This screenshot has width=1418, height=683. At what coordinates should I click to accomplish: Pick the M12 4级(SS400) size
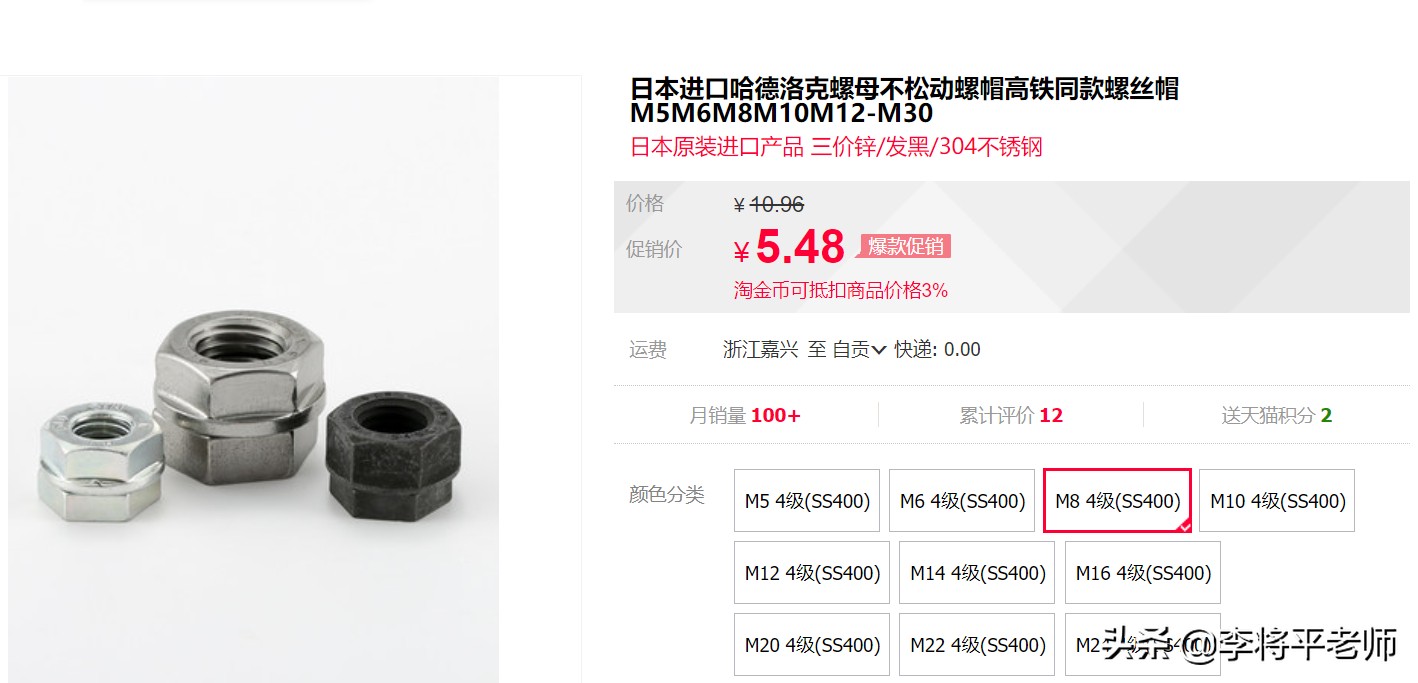tap(812, 573)
